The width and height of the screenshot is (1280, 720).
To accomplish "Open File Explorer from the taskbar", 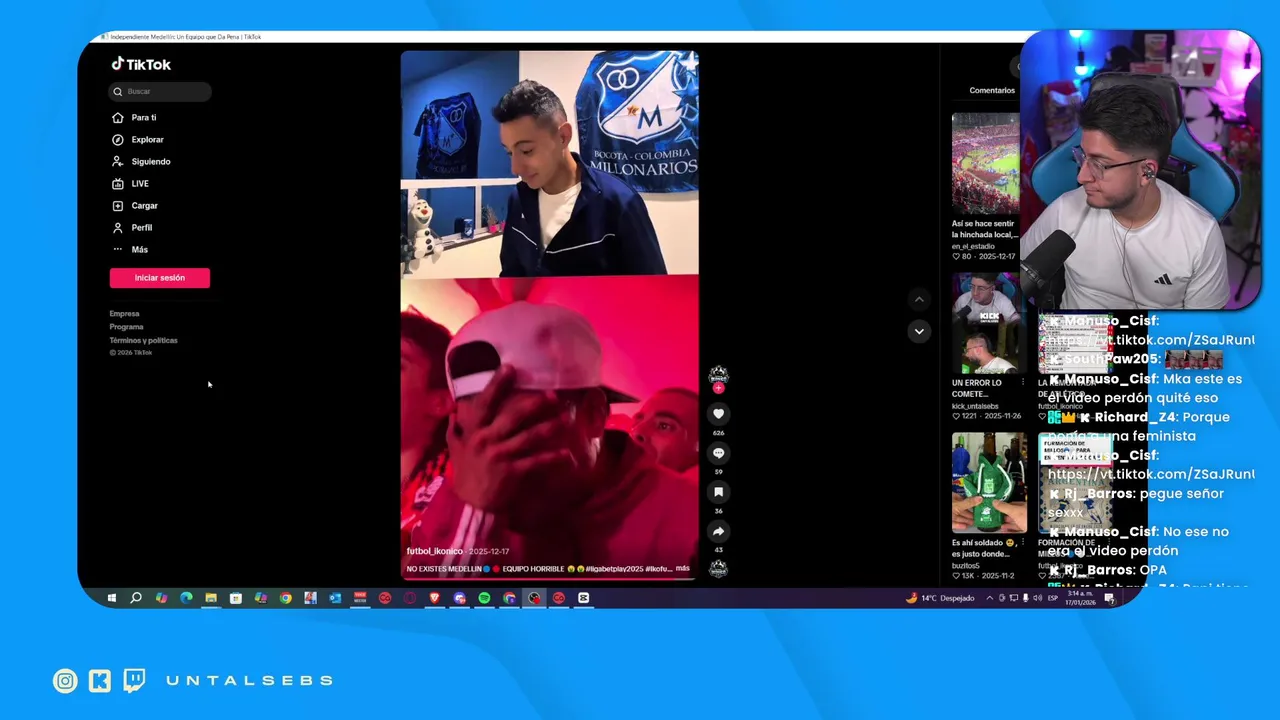I will coord(211,598).
